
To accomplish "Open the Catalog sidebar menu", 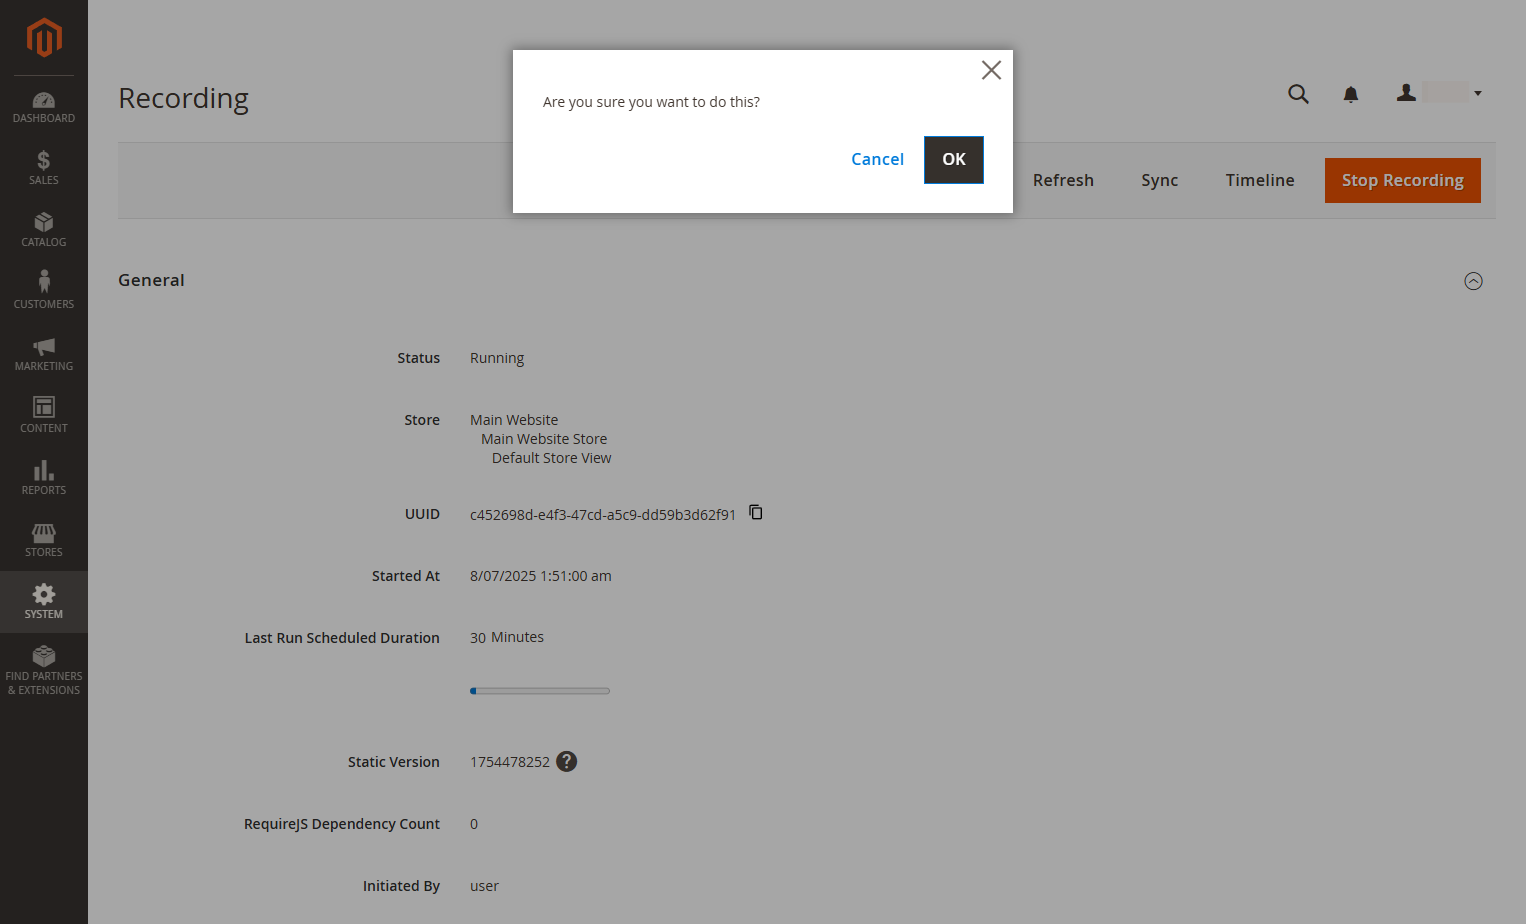I will 44,230.
